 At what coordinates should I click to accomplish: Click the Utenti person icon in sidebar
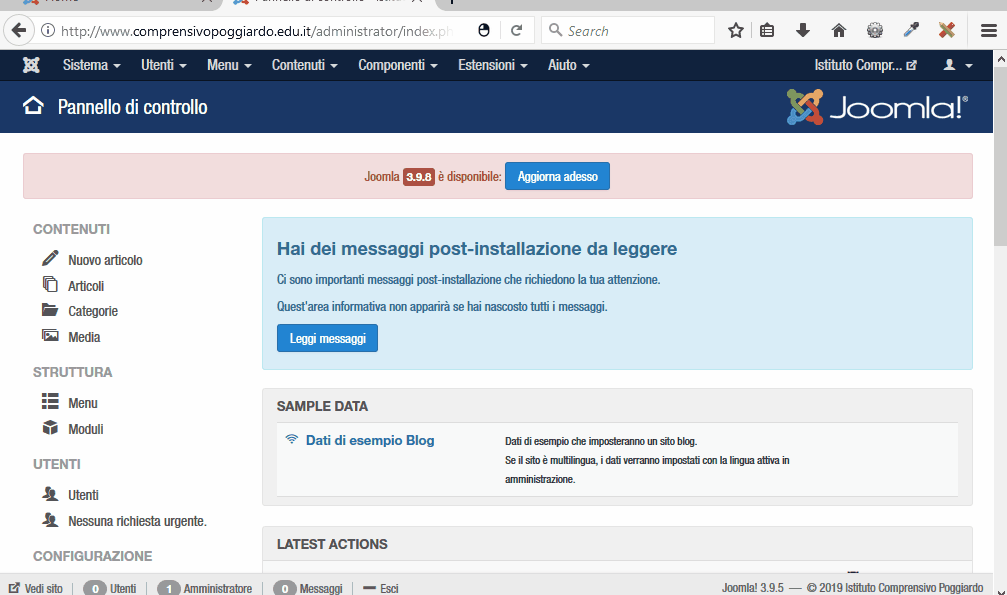[50, 493]
